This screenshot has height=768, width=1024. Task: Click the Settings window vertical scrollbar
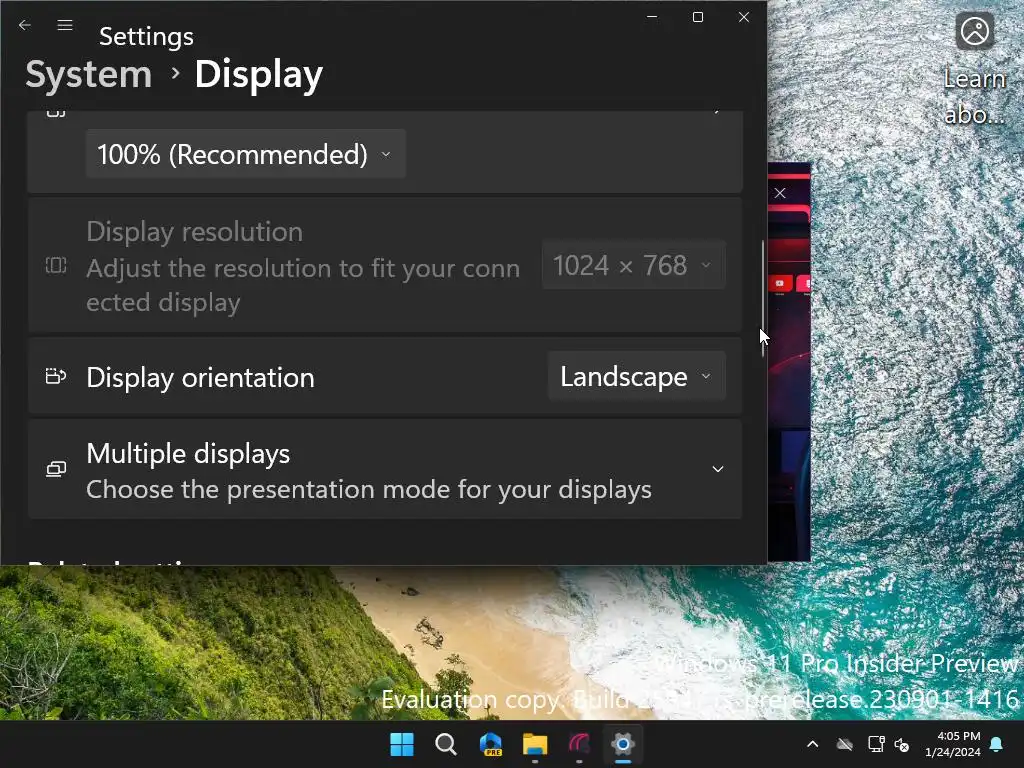click(x=762, y=299)
